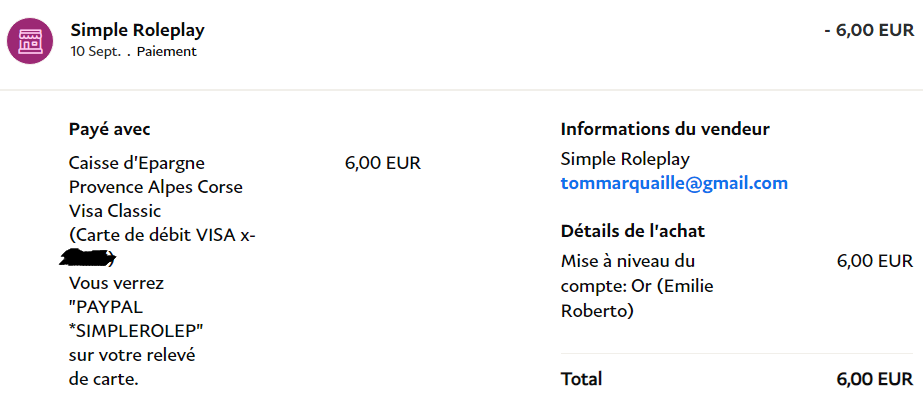Click the Visa Classic card name
The width and height of the screenshot is (923, 417).
point(115,211)
